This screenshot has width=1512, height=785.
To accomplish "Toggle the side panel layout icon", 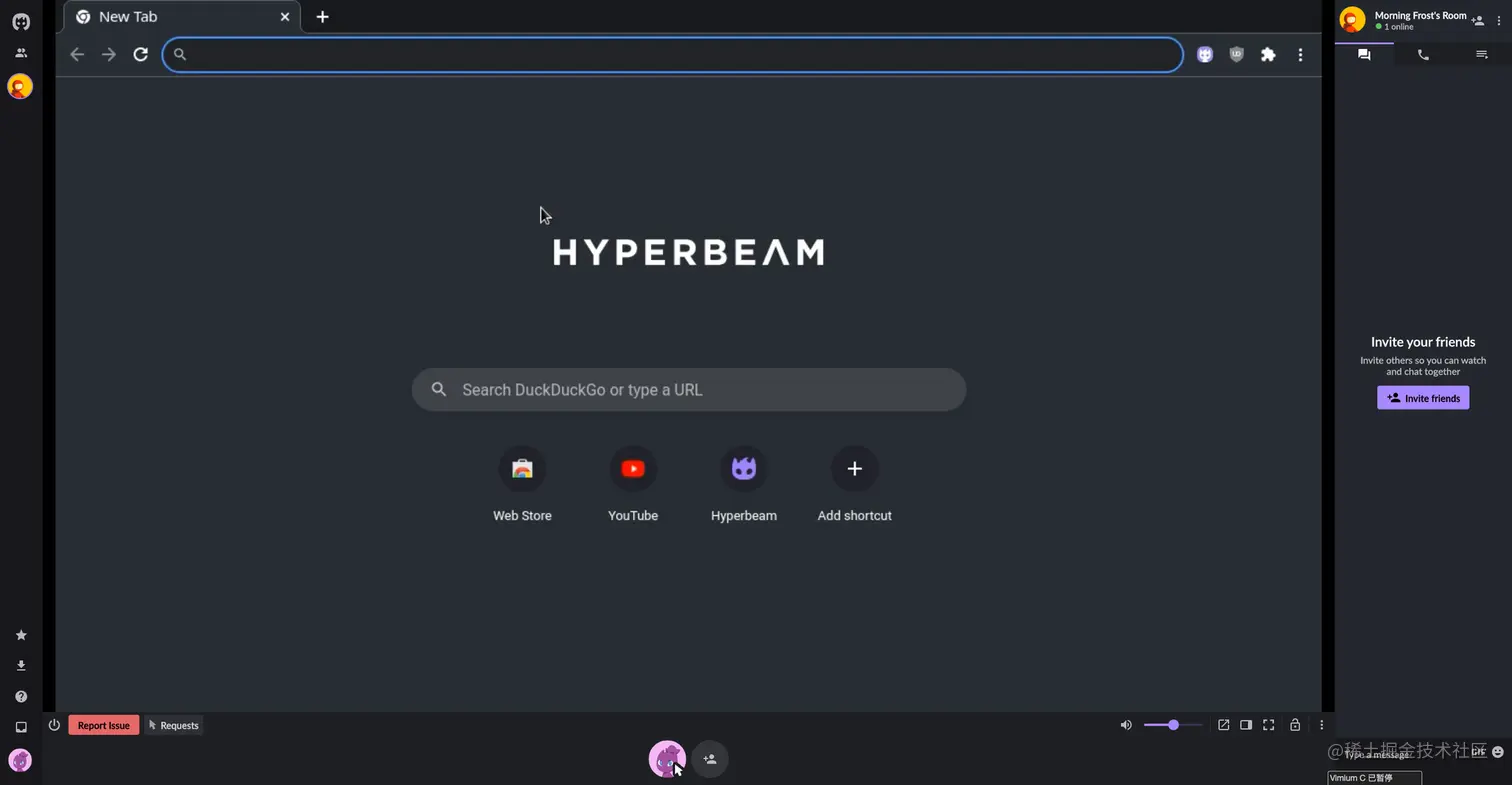I will tap(1246, 725).
